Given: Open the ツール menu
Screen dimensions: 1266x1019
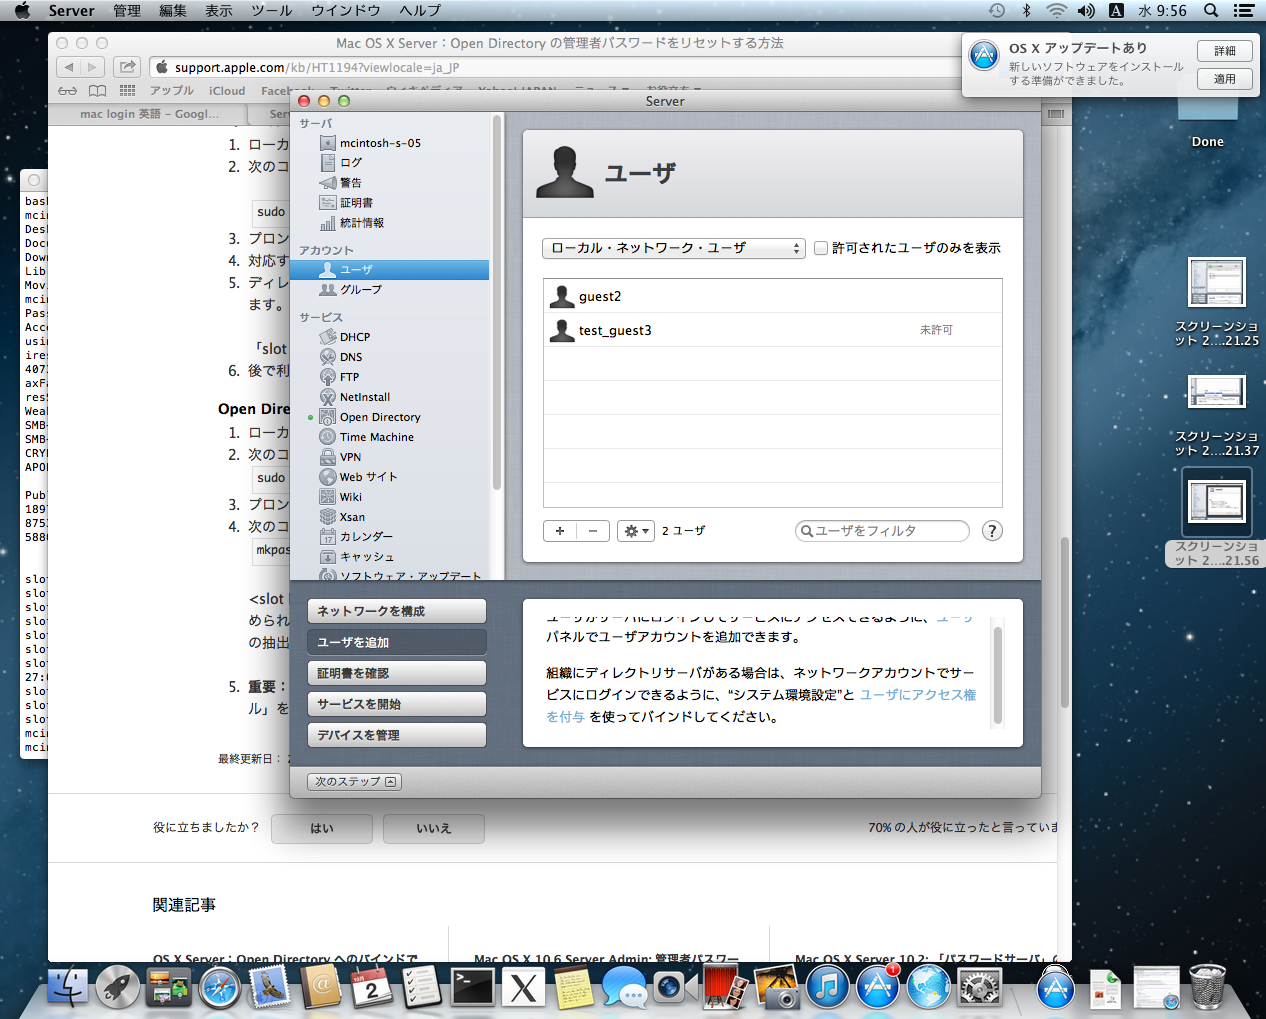Looking at the screenshot, I should click(272, 11).
